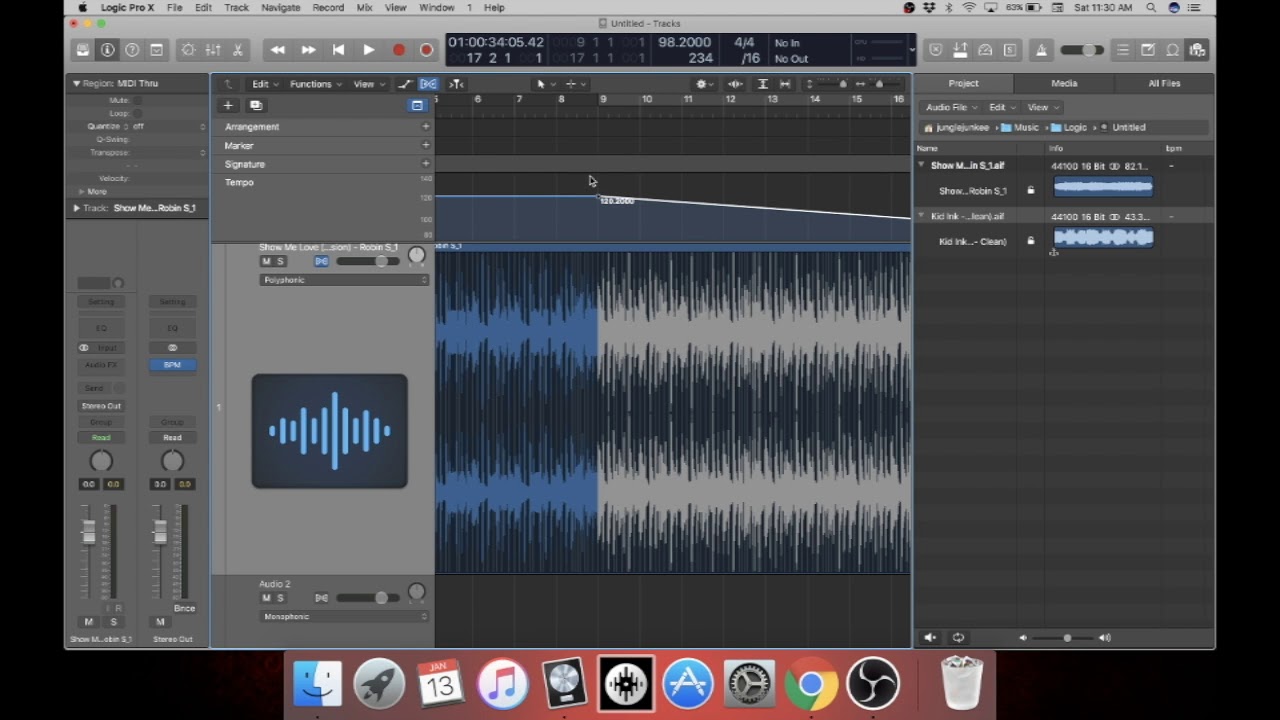1280x720 pixels.
Task: Expand the Track Show Me...Robin S_1 inspector
Action: 76,208
